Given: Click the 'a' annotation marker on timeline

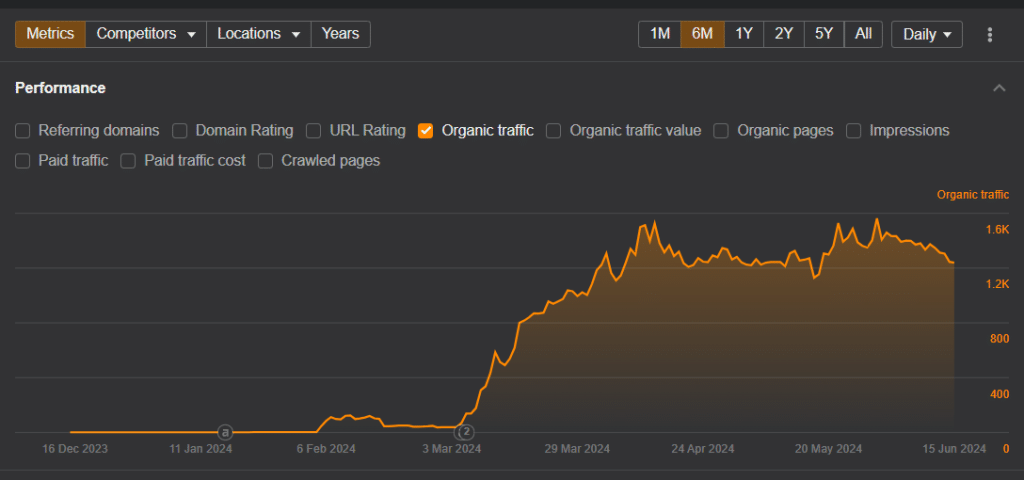Looking at the screenshot, I should point(225,433).
